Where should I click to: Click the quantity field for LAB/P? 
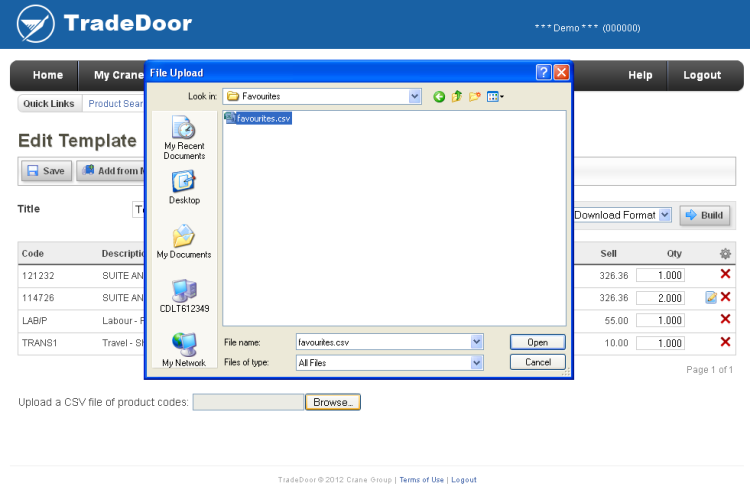[660, 320]
